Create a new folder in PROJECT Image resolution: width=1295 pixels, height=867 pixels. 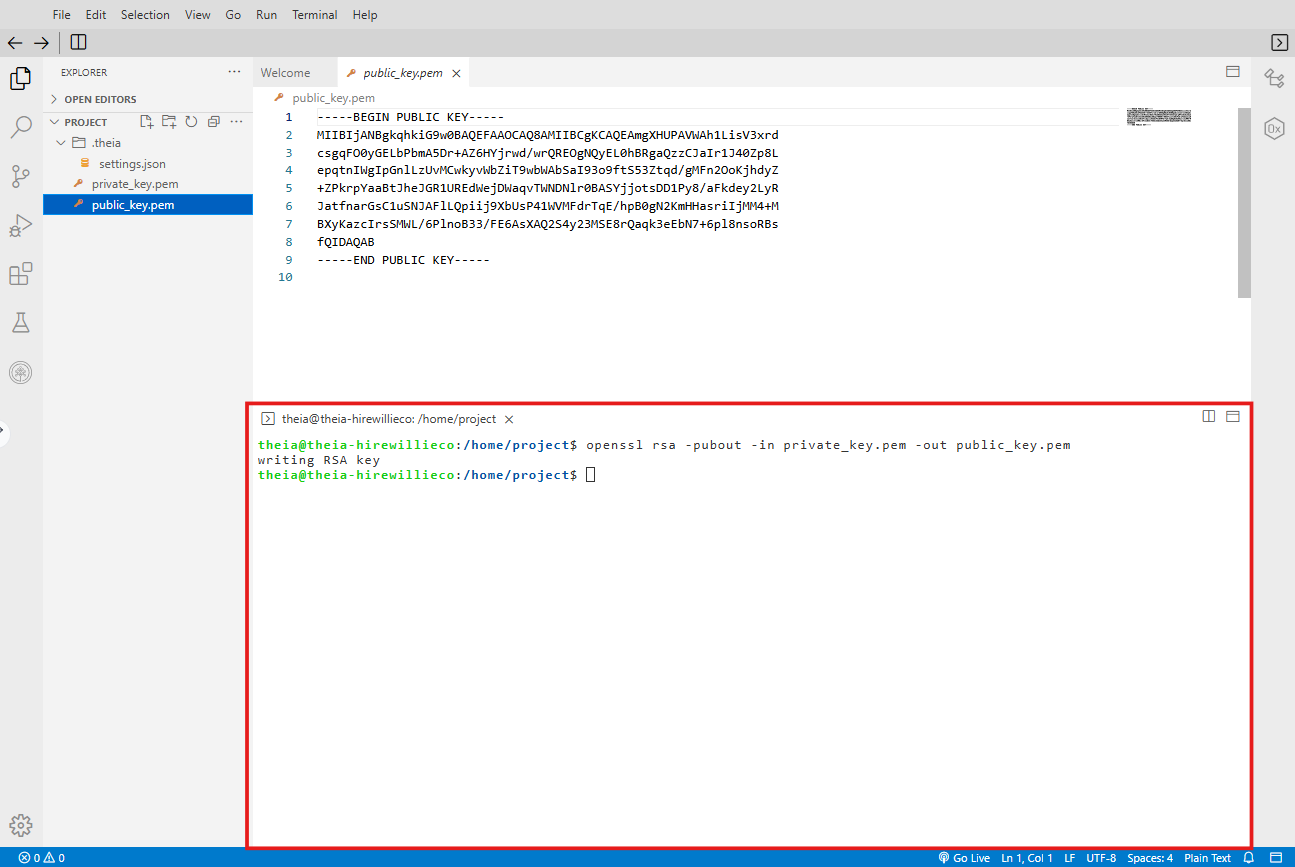click(169, 122)
